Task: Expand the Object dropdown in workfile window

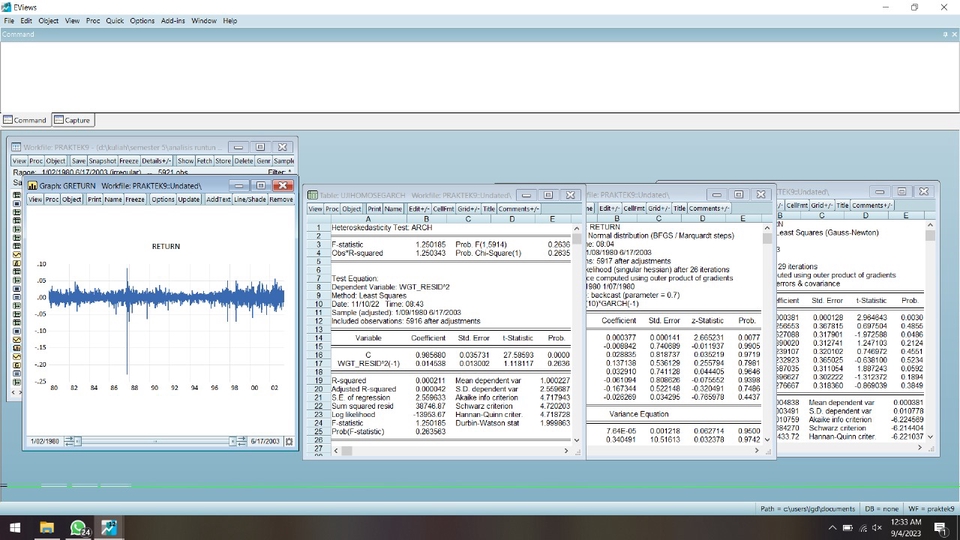Action: point(55,160)
